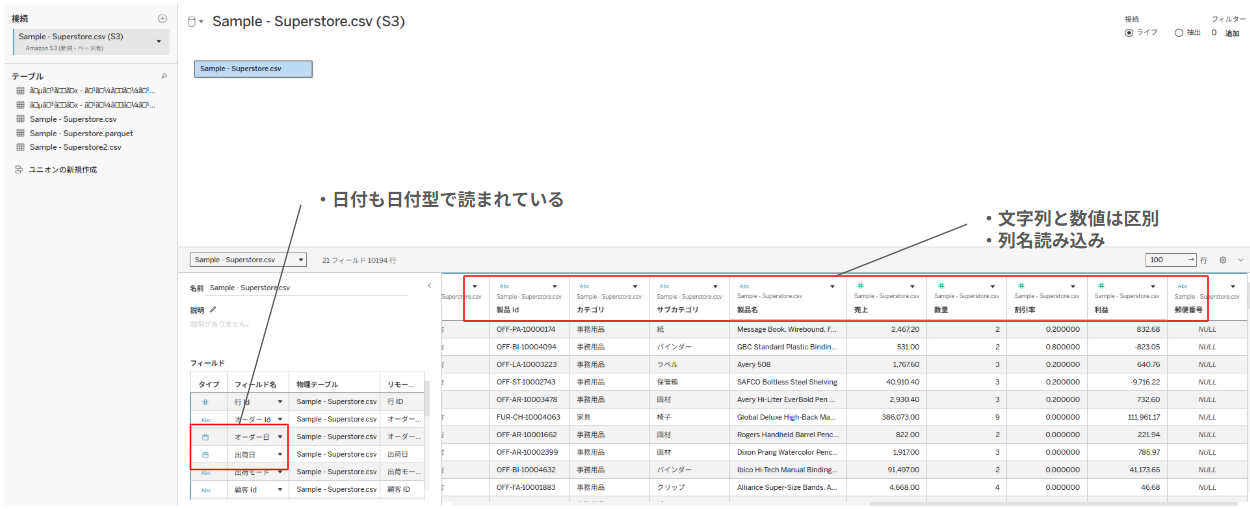Image resolution: width=1250 pixels, height=509 pixels.
Task: Open dropdown arrow of 製品 Id column
Action: click(555, 286)
